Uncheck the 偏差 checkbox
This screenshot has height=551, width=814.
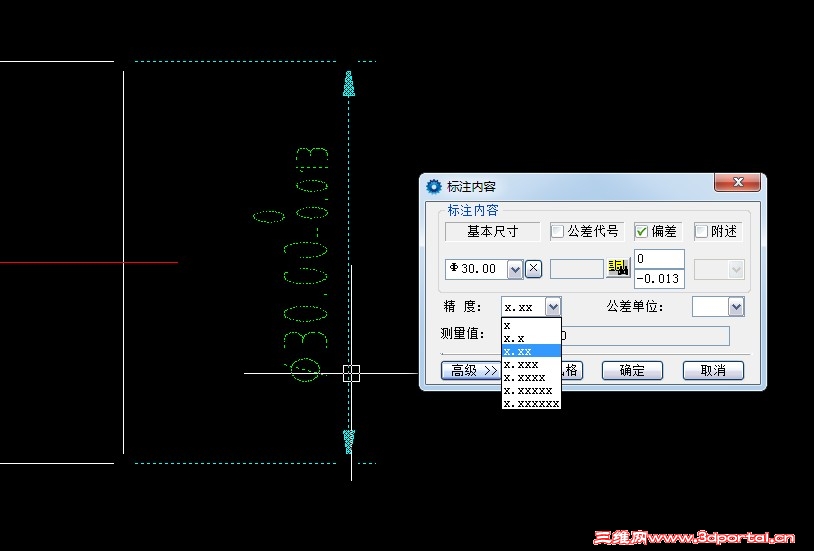[x=642, y=231]
